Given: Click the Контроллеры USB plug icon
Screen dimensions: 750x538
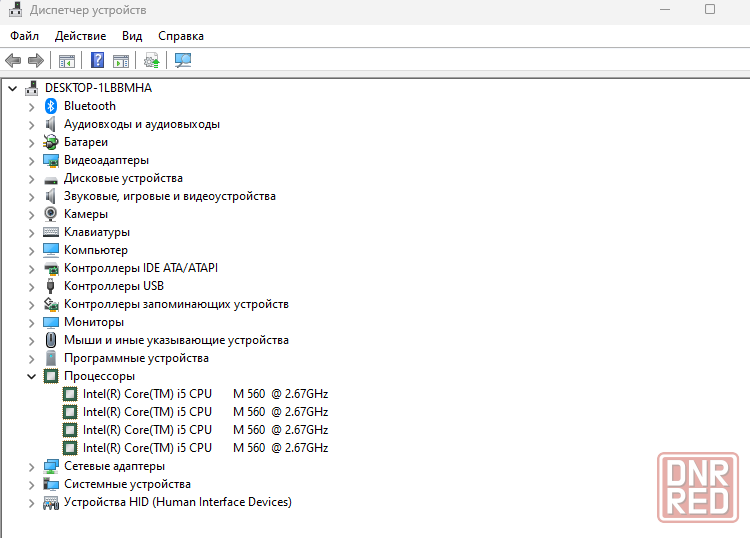Looking at the screenshot, I should 50,286.
